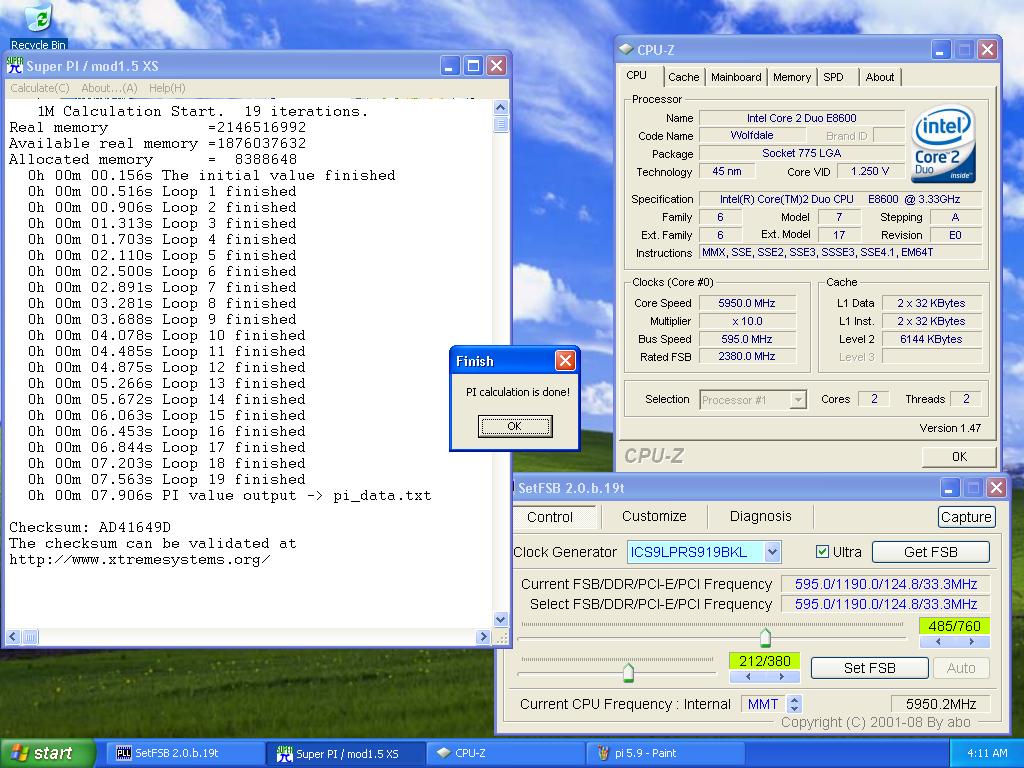Open the Windows start menu
This screenshot has height=768, width=1024.
(x=46, y=753)
